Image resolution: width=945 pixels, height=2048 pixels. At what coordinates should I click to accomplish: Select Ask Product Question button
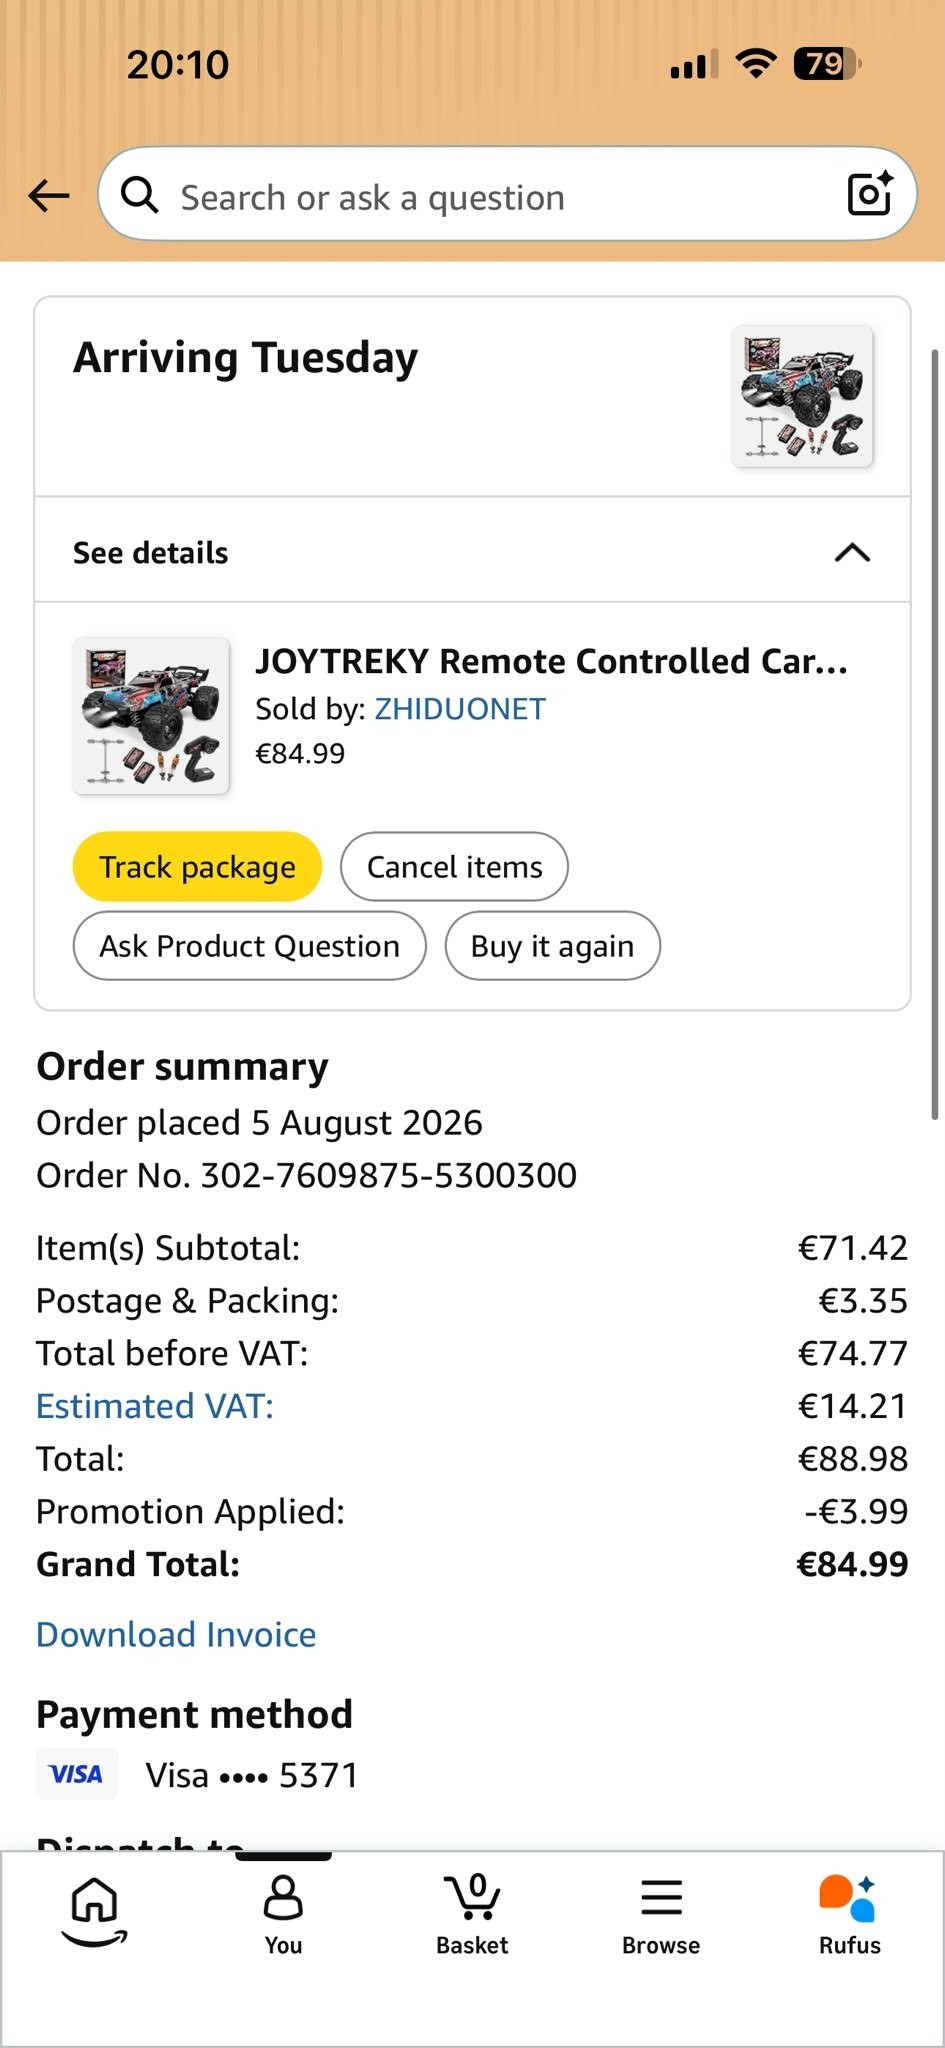pos(249,946)
